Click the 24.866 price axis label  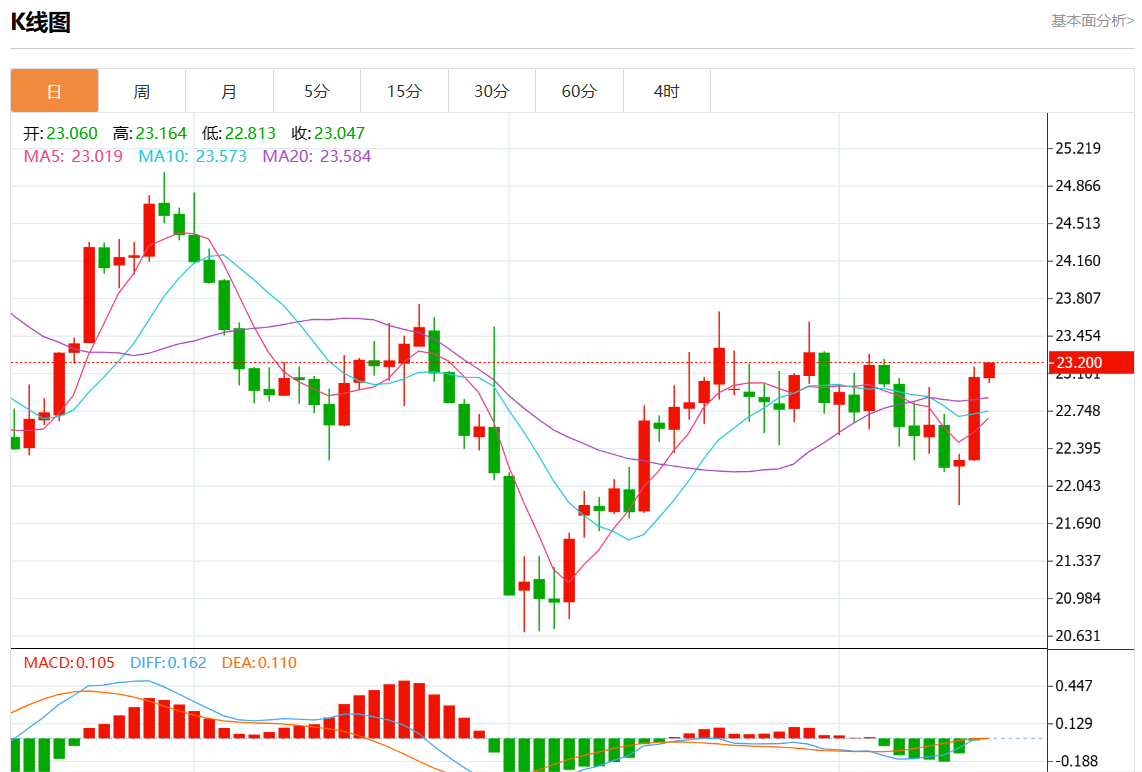(x=1078, y=186)
